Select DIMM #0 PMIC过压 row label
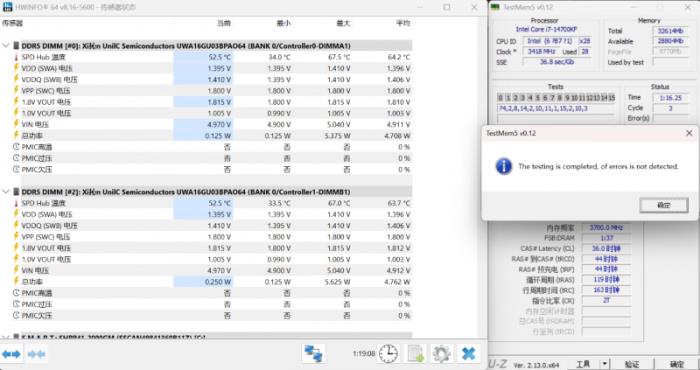Image resolution: width=700 pixels, height=370 pixels. (x=37, y=158)
